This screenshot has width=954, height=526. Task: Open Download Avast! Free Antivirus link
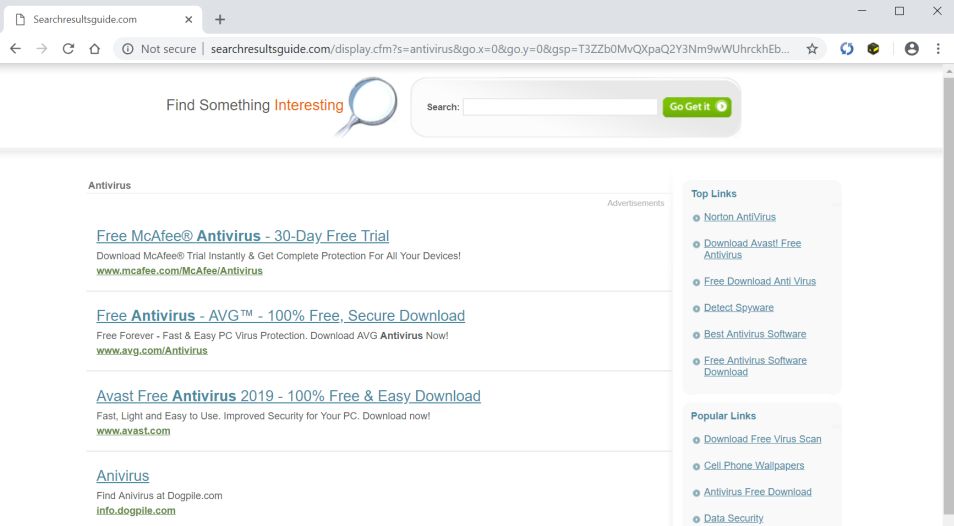(753, 249)
